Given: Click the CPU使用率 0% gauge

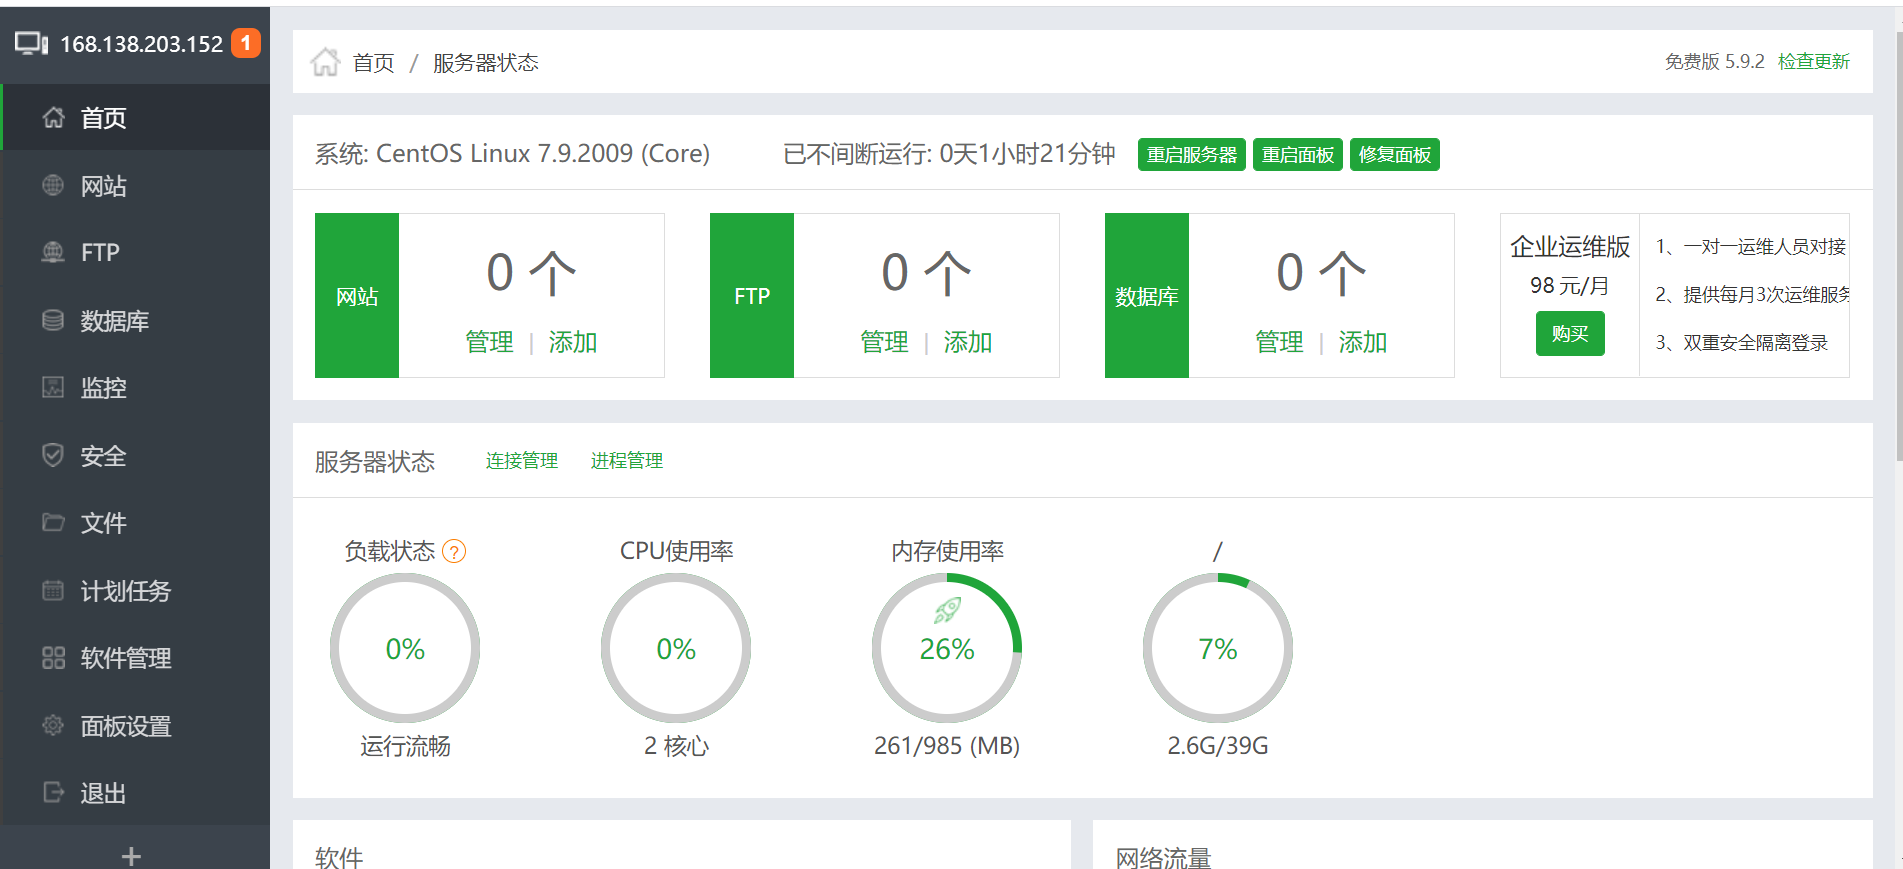Looking at the screenshot, I should 676,648.
